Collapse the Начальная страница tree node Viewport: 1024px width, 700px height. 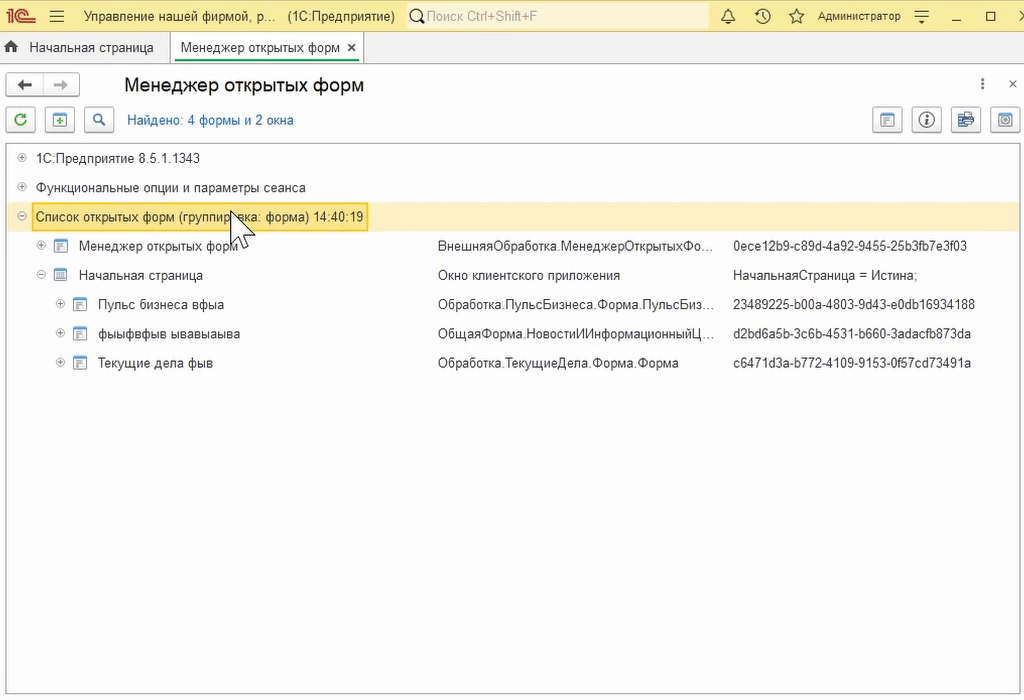[41, 275]
